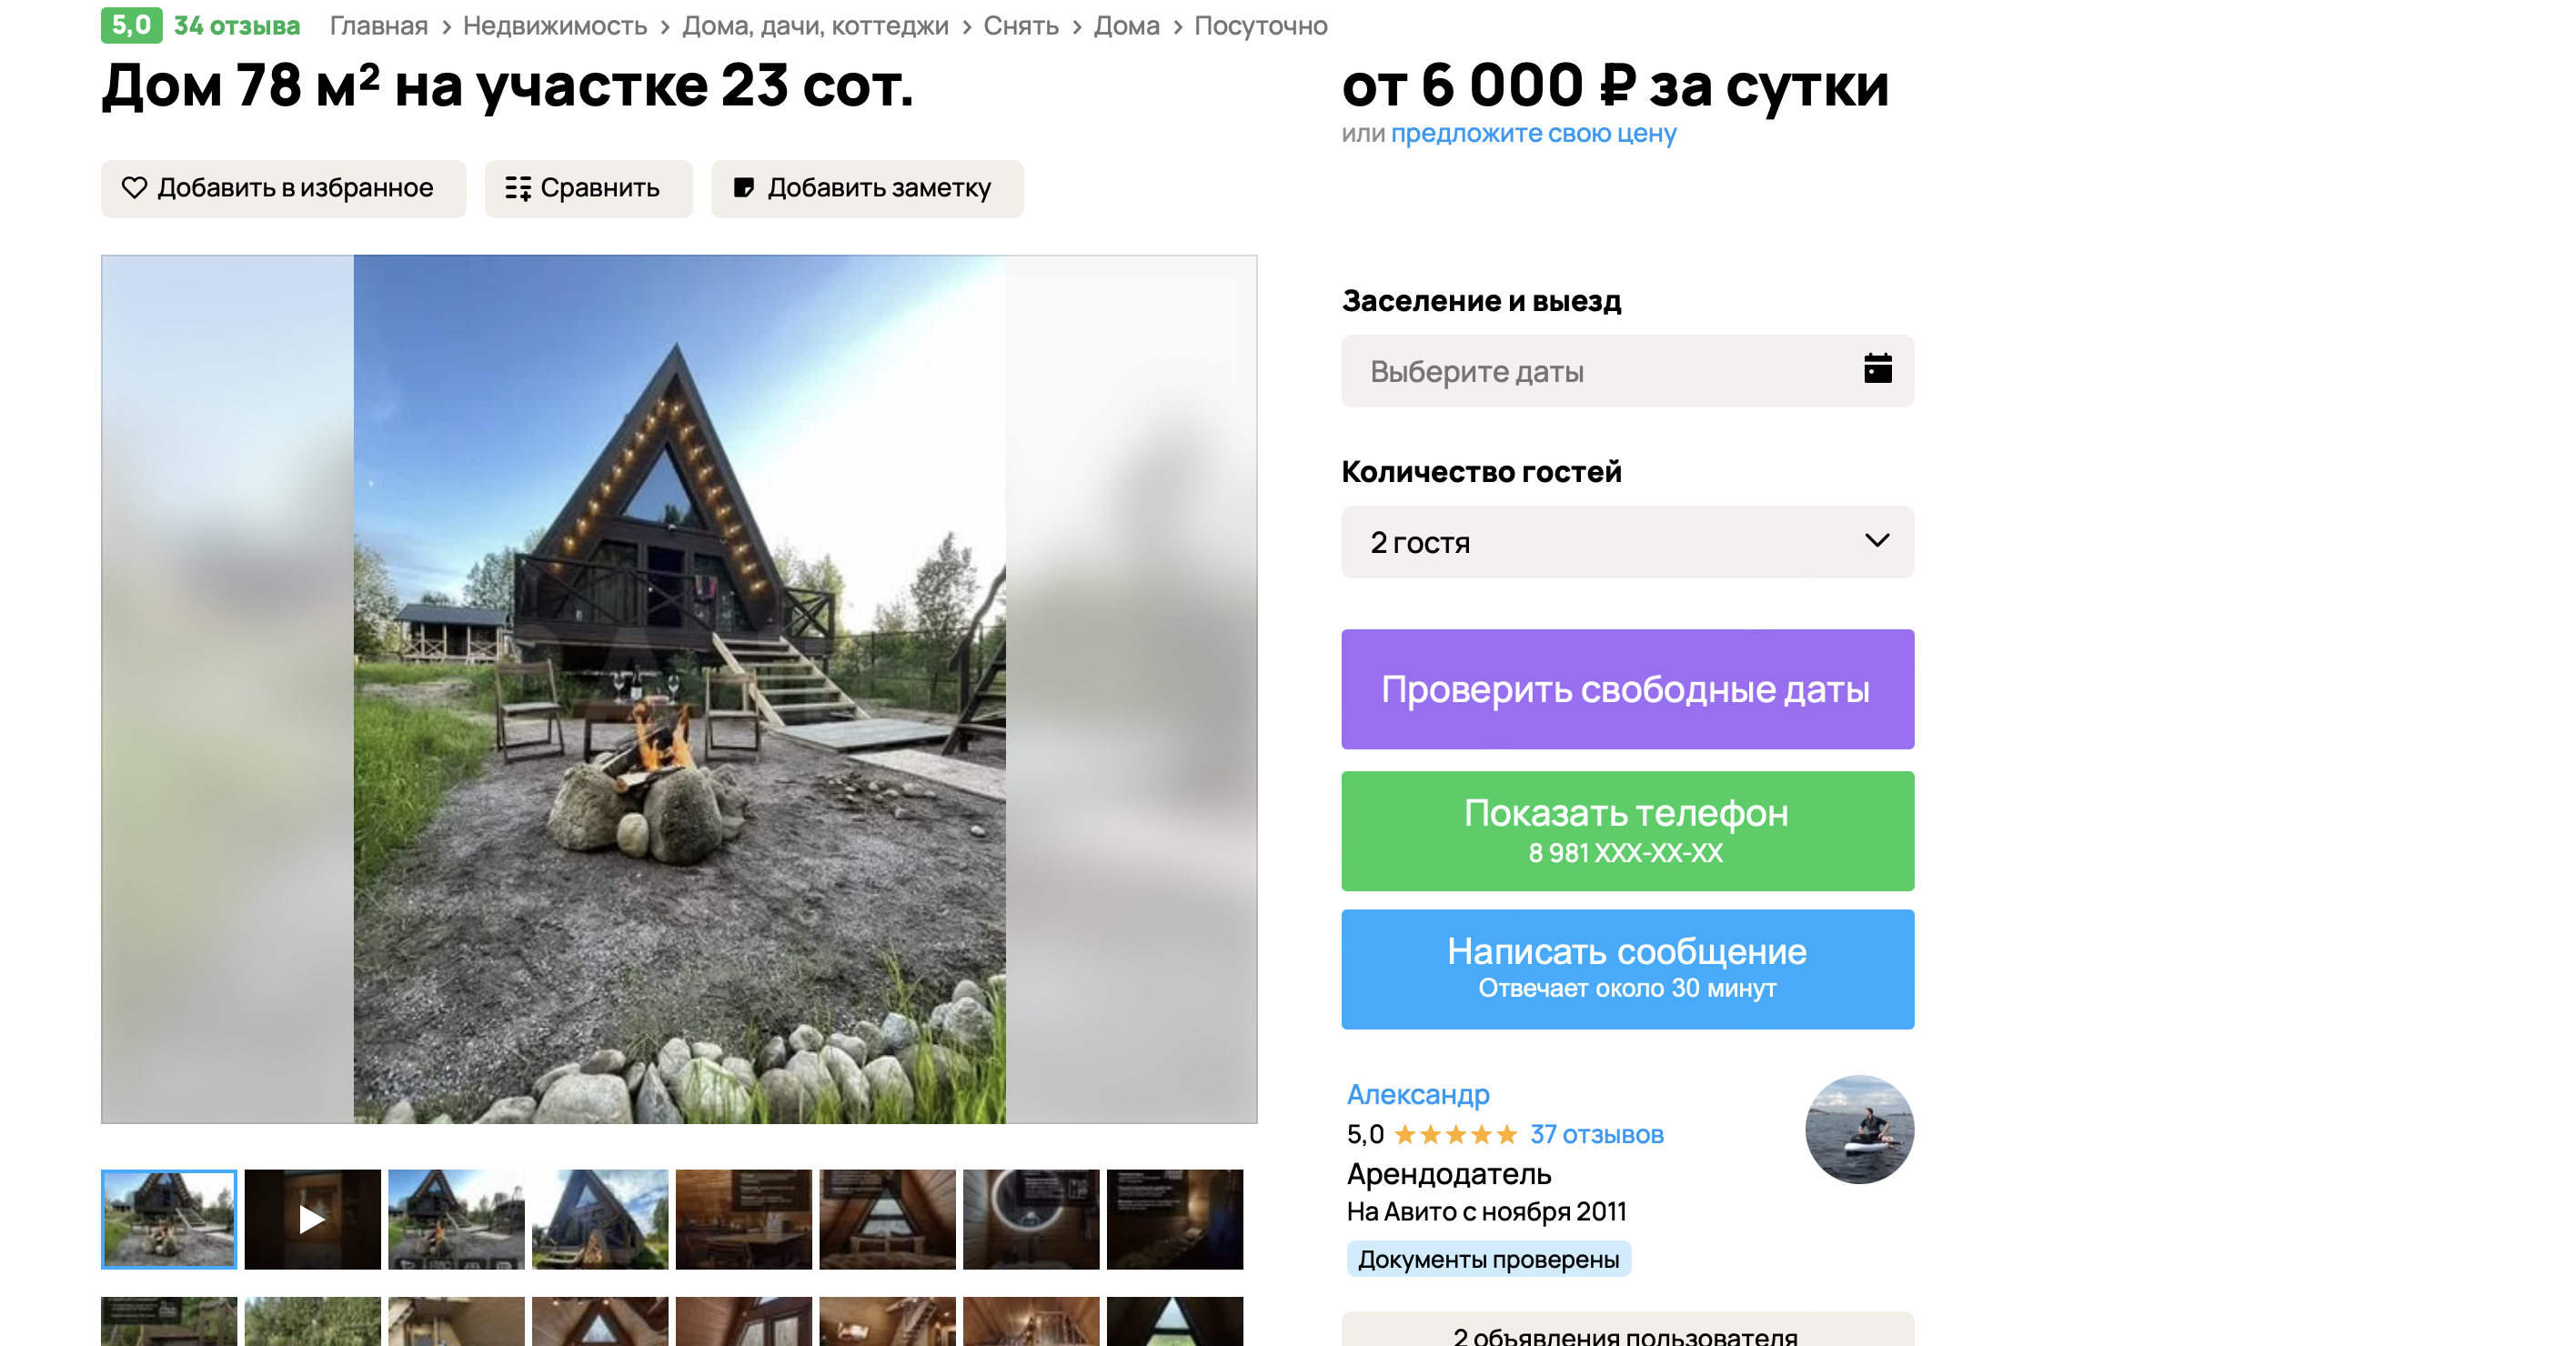
Task: Click the compare list icon beside Сравнить
Action: (x=518, y=188)
